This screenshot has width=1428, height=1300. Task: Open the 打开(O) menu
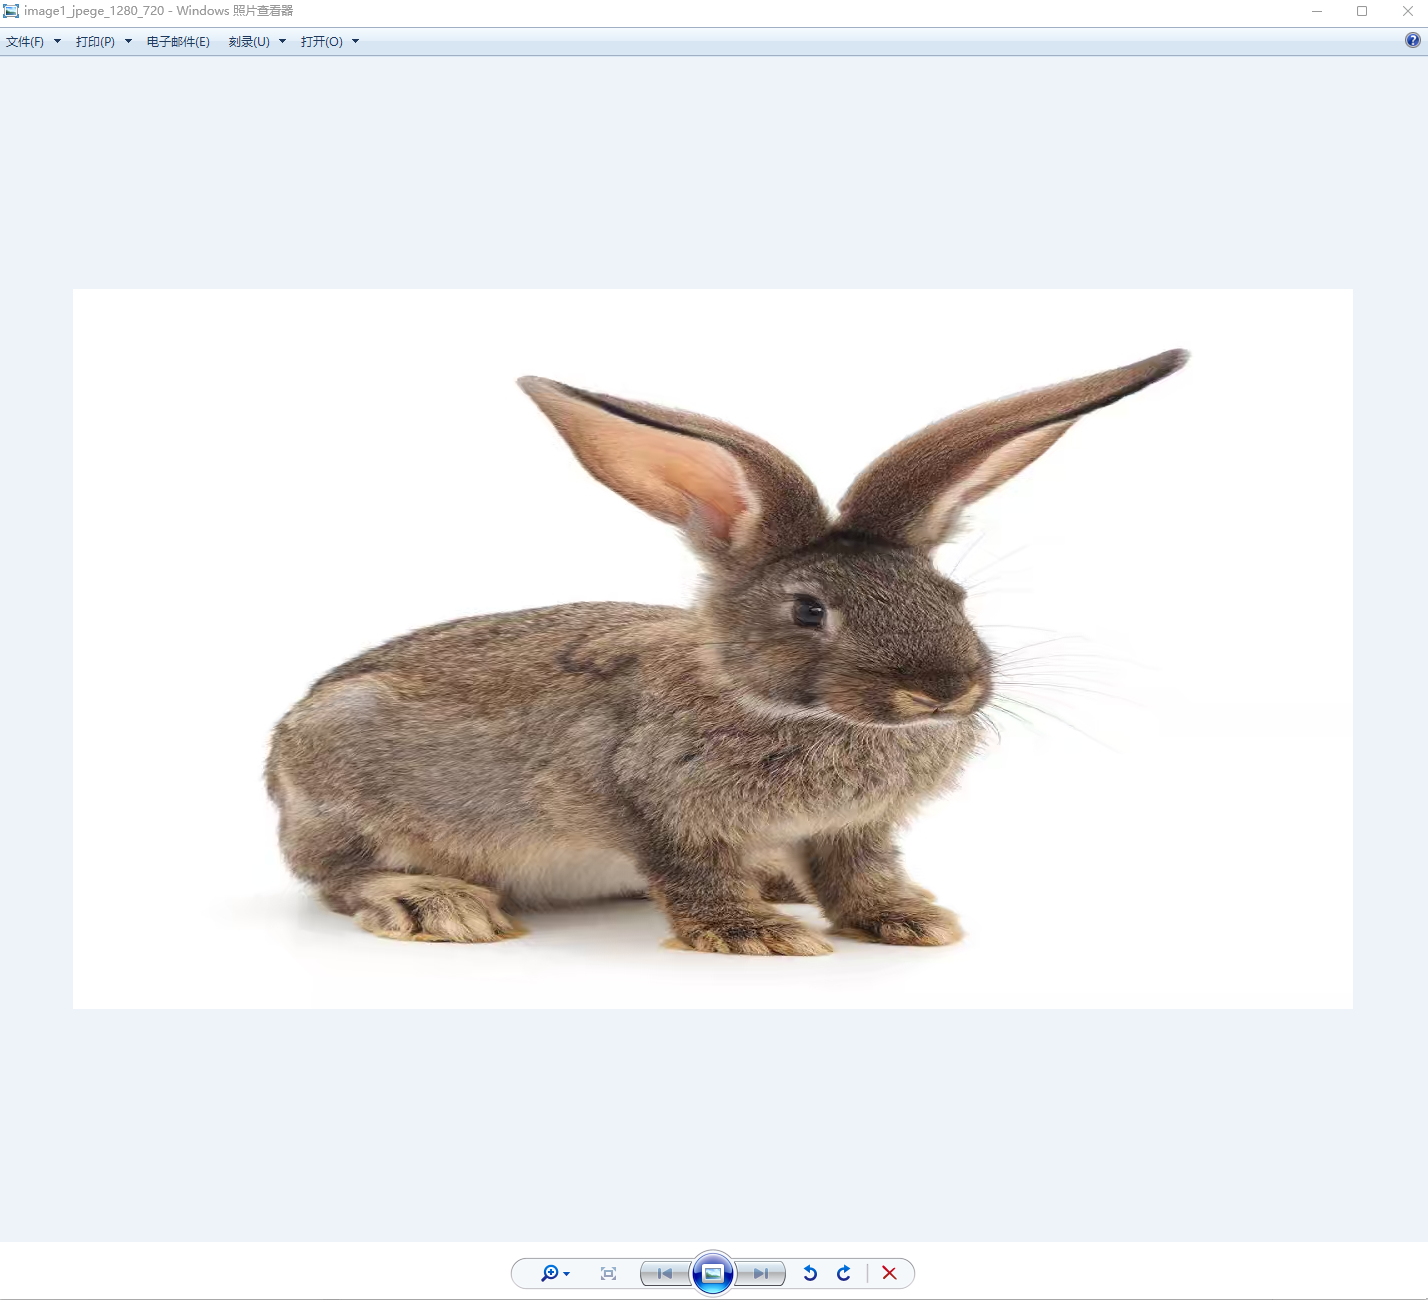pos(322,42)
